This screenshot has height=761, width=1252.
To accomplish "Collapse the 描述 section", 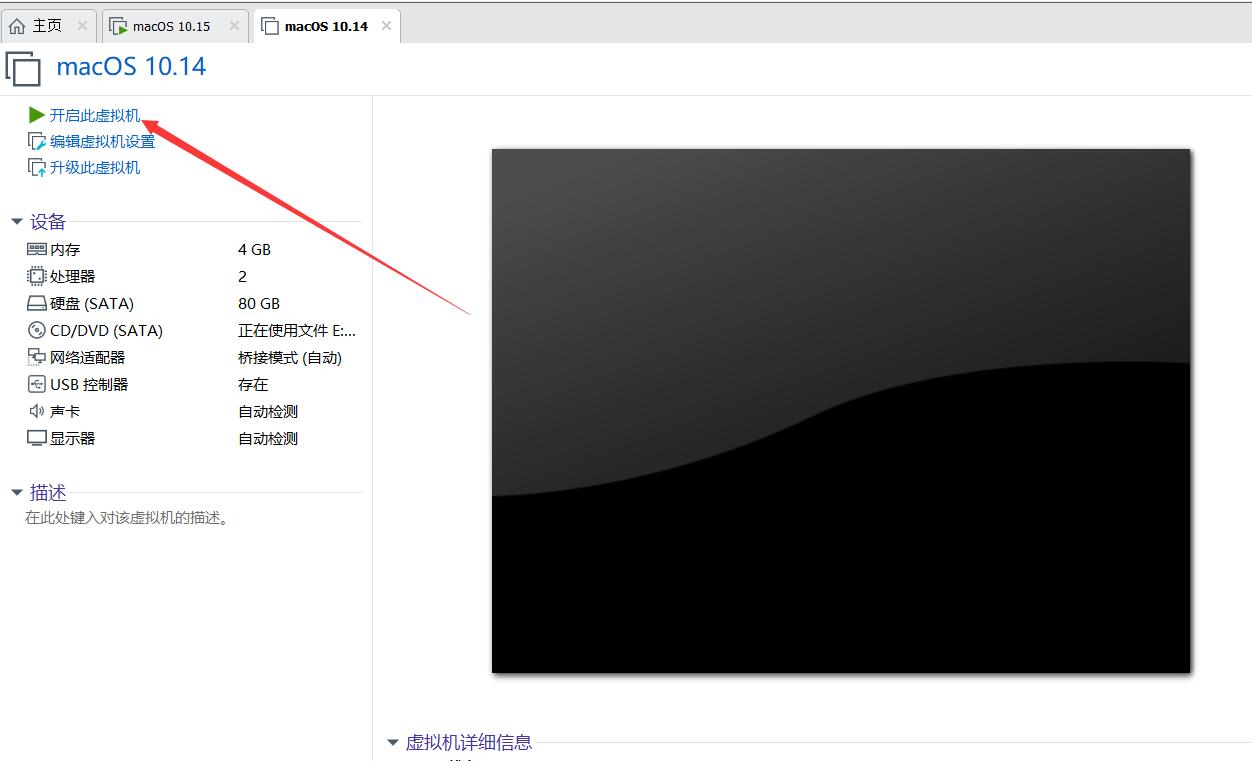I will pyautogui.click(x=17, y=492).
